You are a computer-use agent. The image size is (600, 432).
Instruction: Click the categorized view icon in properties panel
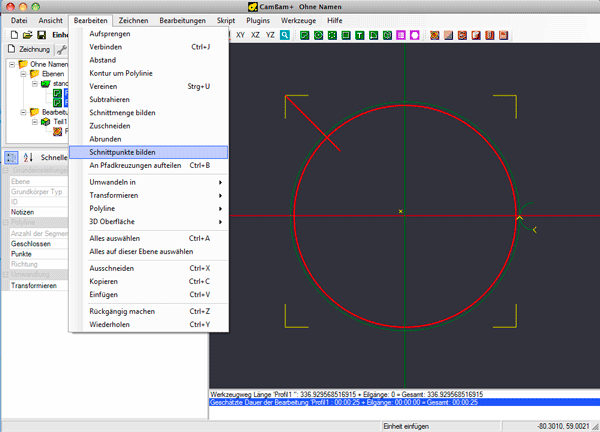click(x=12, y=157)
